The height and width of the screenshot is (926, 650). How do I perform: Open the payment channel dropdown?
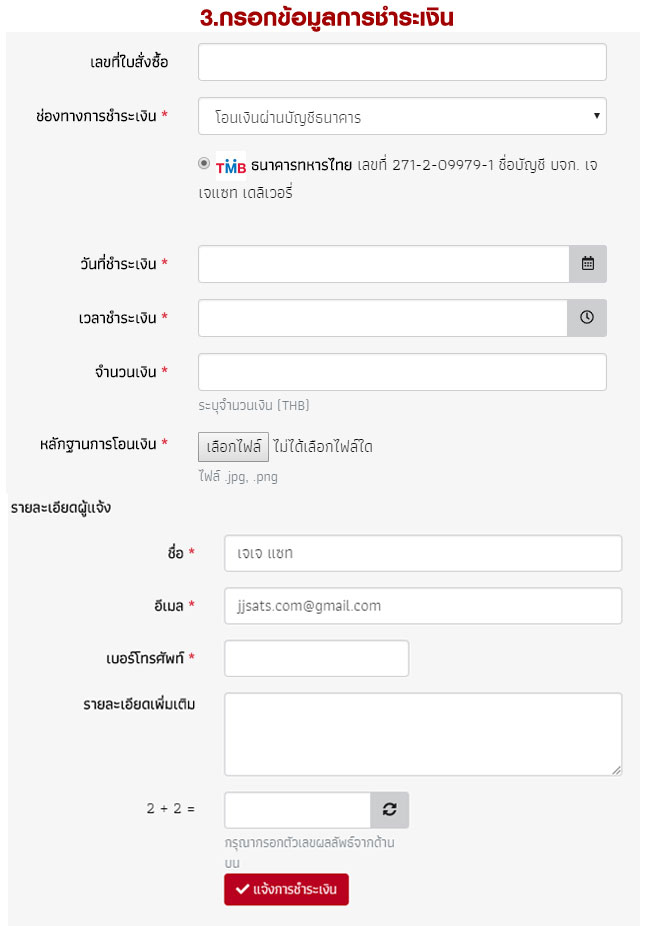tap(402, 117)
